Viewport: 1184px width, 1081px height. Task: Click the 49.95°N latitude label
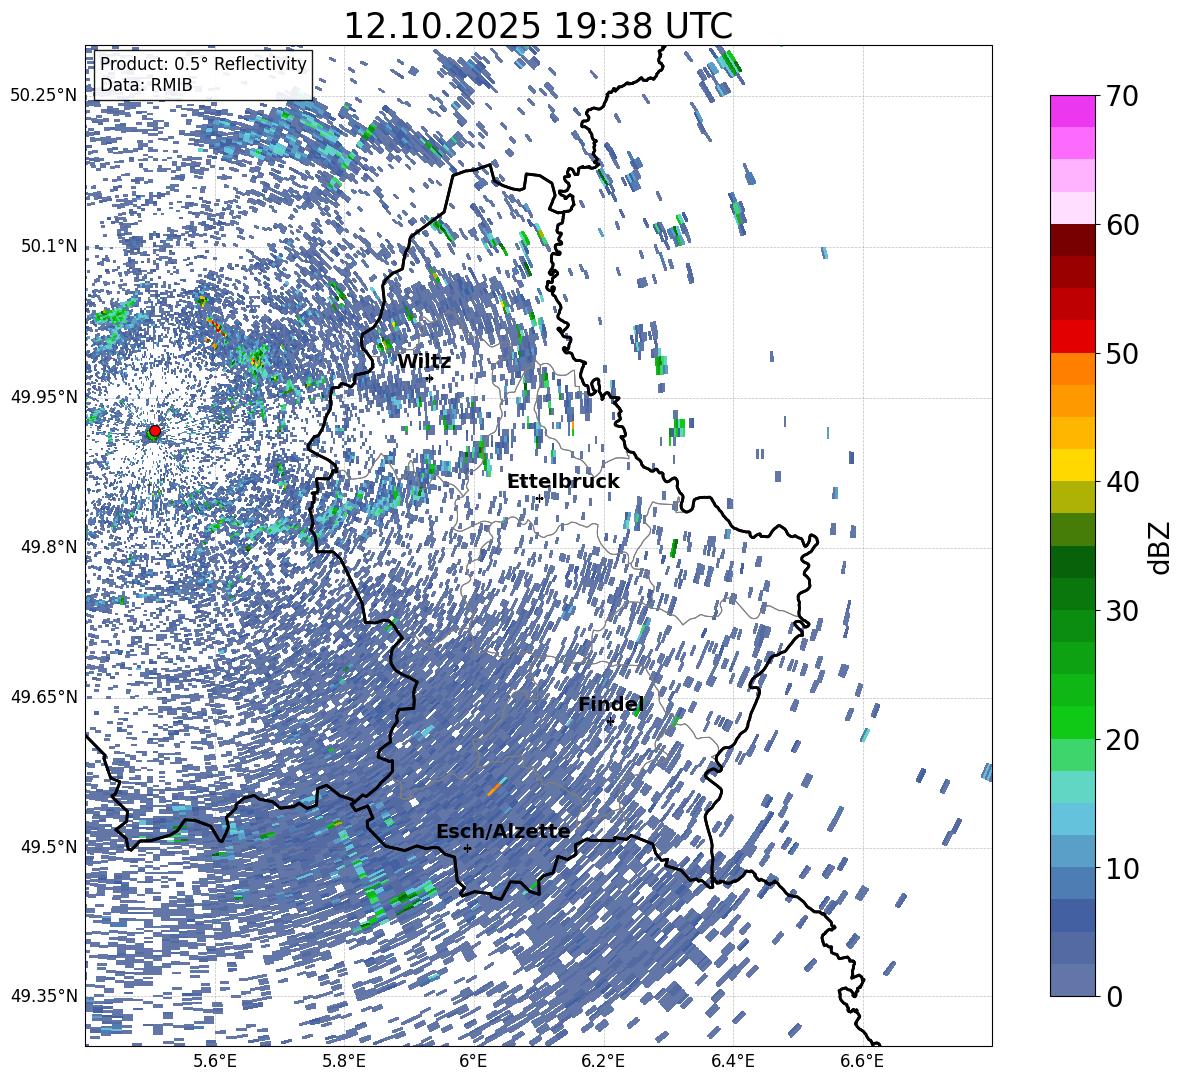pyautogui.click(x=44, y=396)
